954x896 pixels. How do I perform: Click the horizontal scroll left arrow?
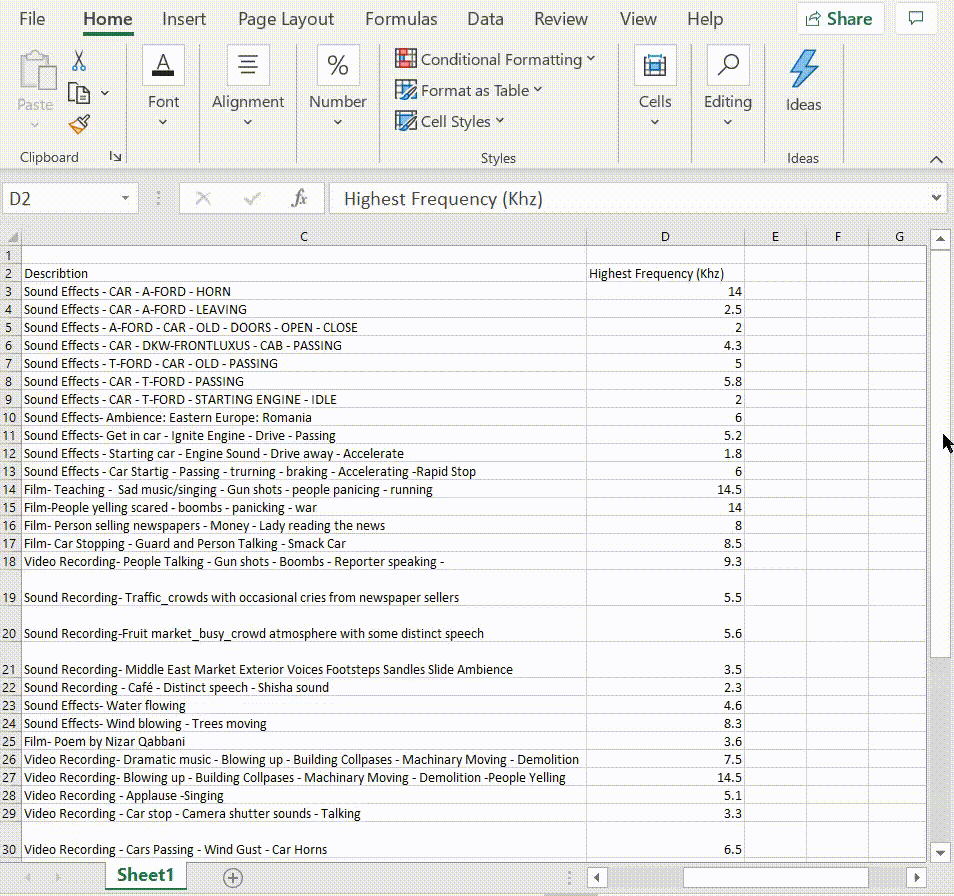tap(597, 877)
